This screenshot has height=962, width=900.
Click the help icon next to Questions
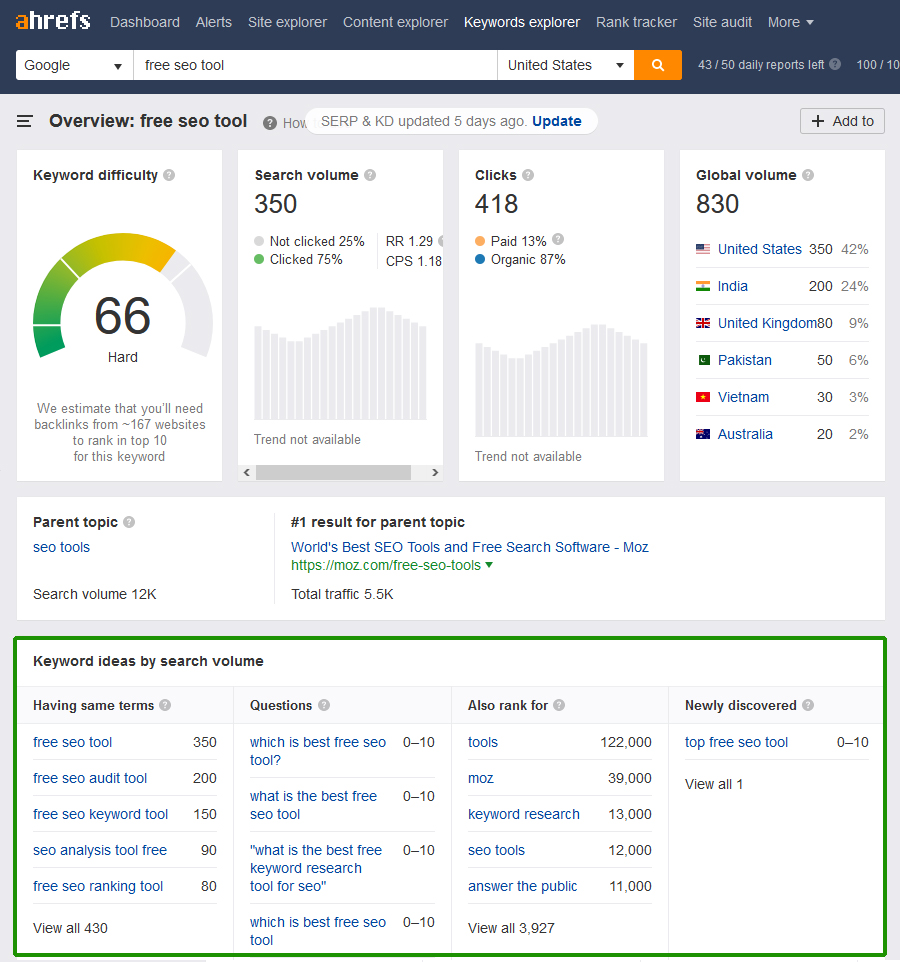point(324,705)
